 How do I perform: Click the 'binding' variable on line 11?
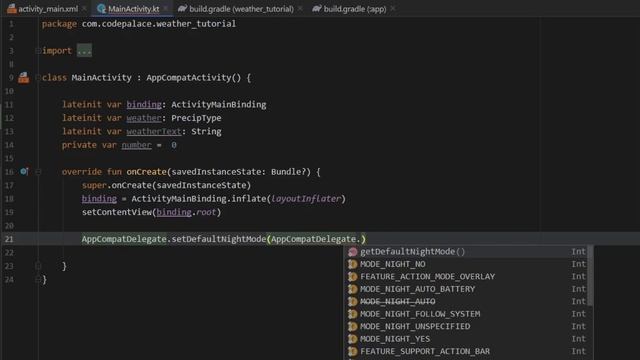pos(144,104)
